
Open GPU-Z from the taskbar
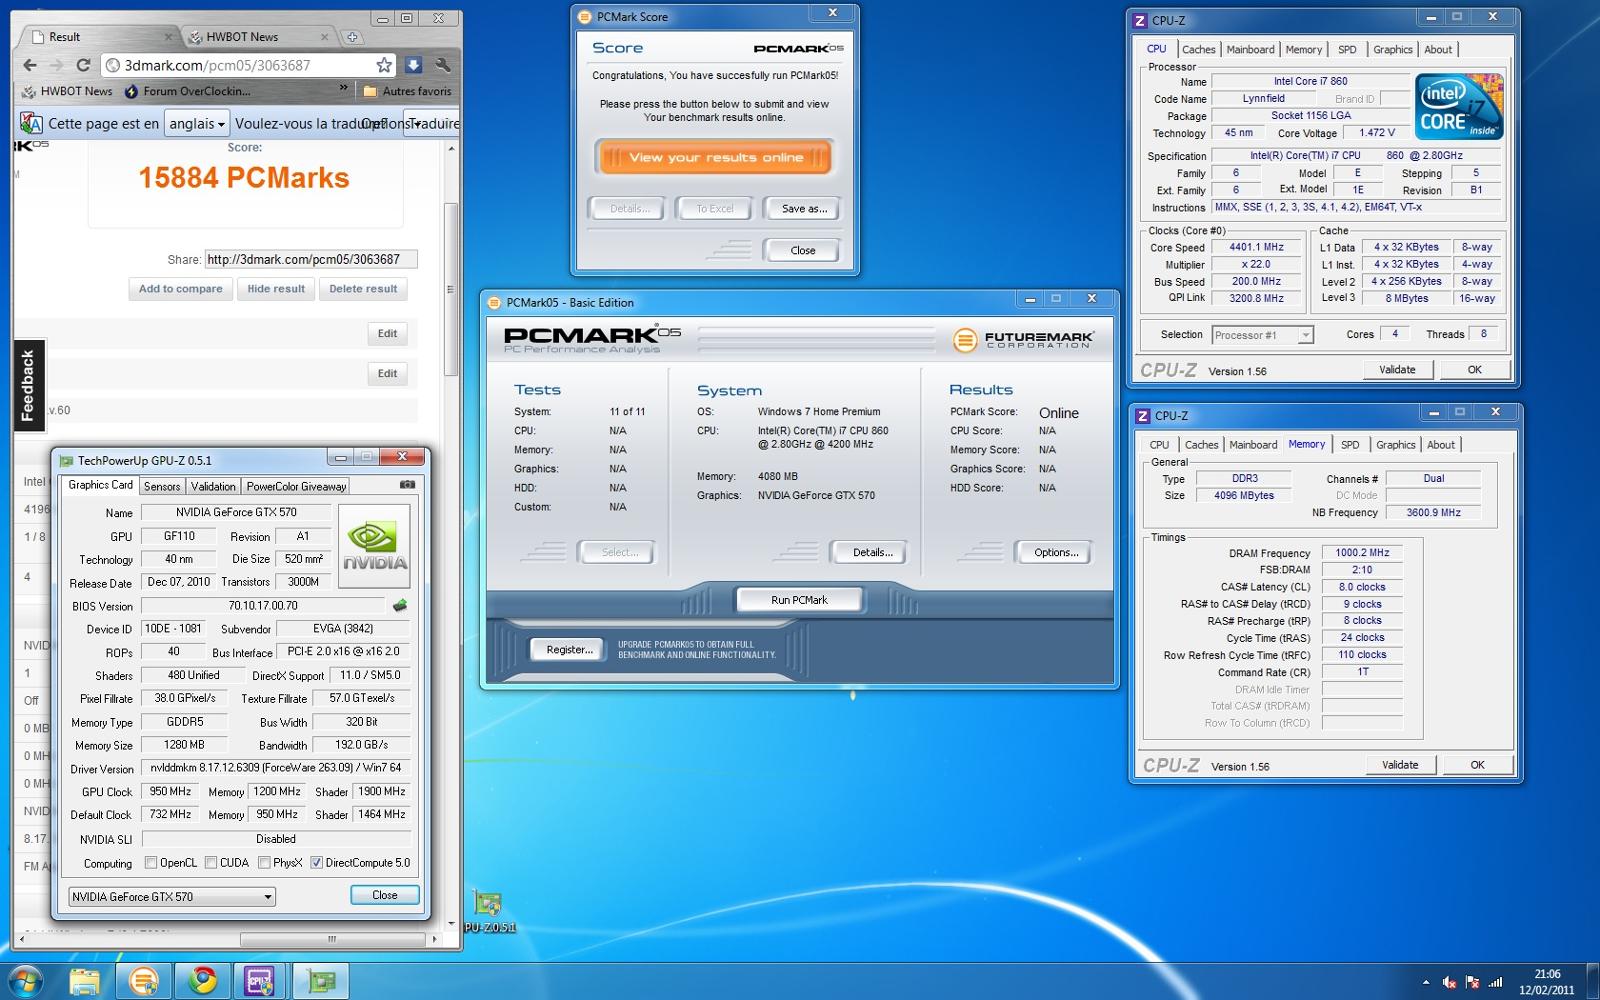pyautogui.click(x=320, y=981)
